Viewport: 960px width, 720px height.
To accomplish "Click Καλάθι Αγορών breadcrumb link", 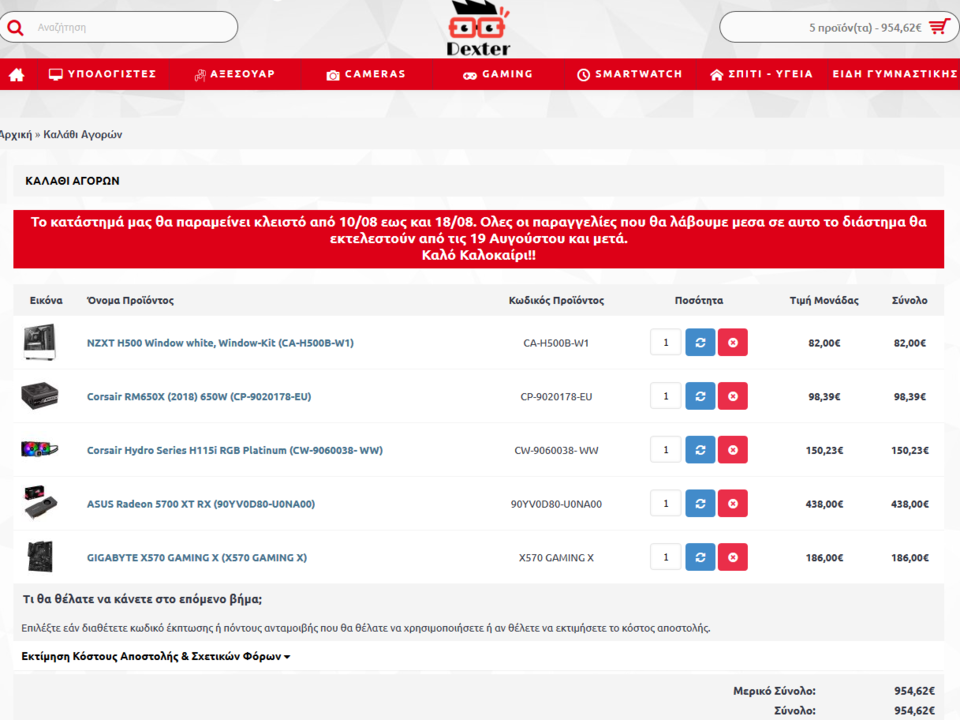I will (x=83, y=134).
